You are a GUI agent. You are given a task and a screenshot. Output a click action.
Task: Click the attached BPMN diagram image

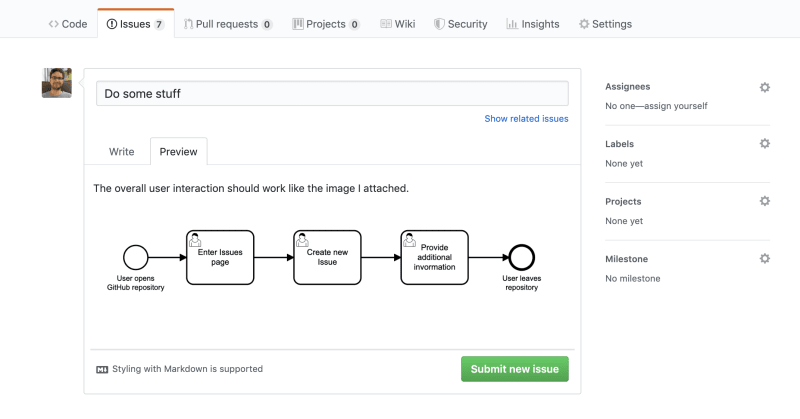[x=324, y=260]
